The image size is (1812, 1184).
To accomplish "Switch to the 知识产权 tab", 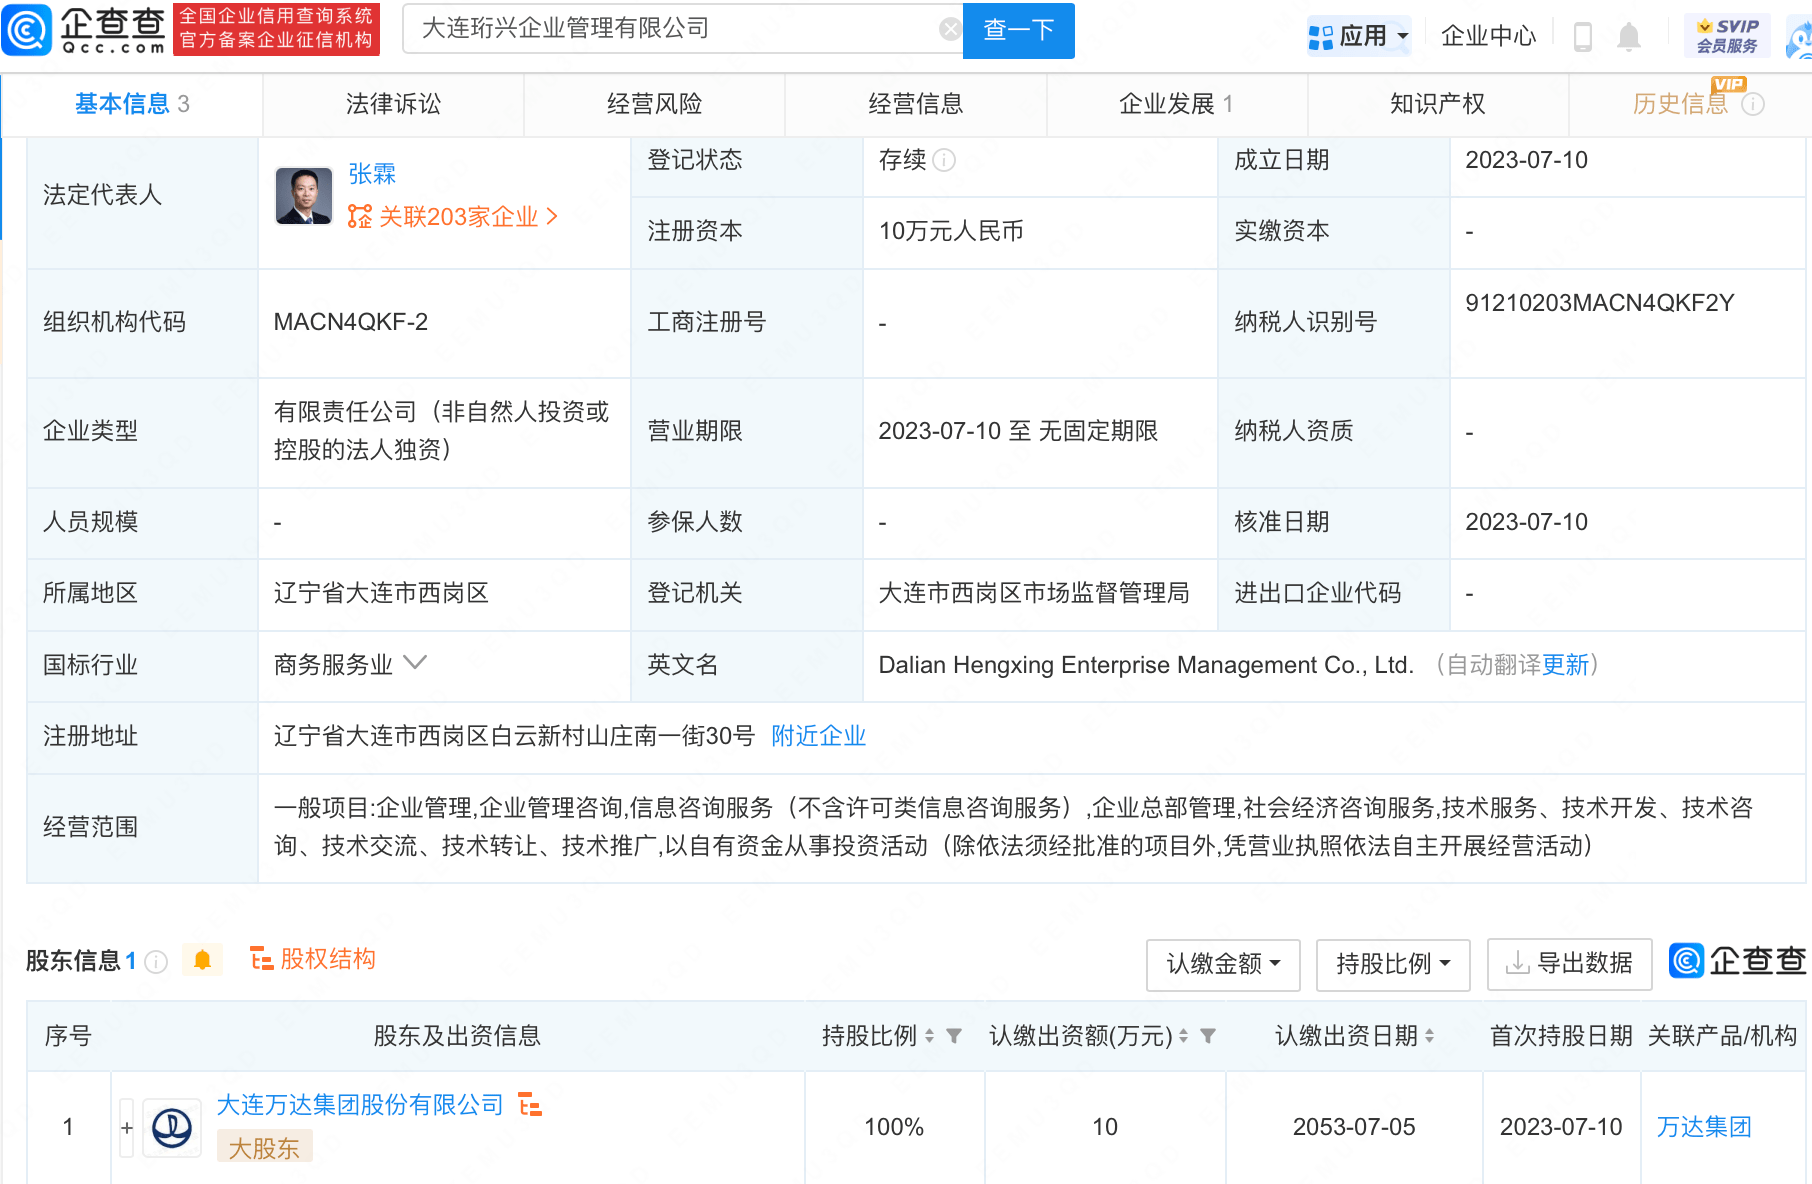I will [1437, 104].
